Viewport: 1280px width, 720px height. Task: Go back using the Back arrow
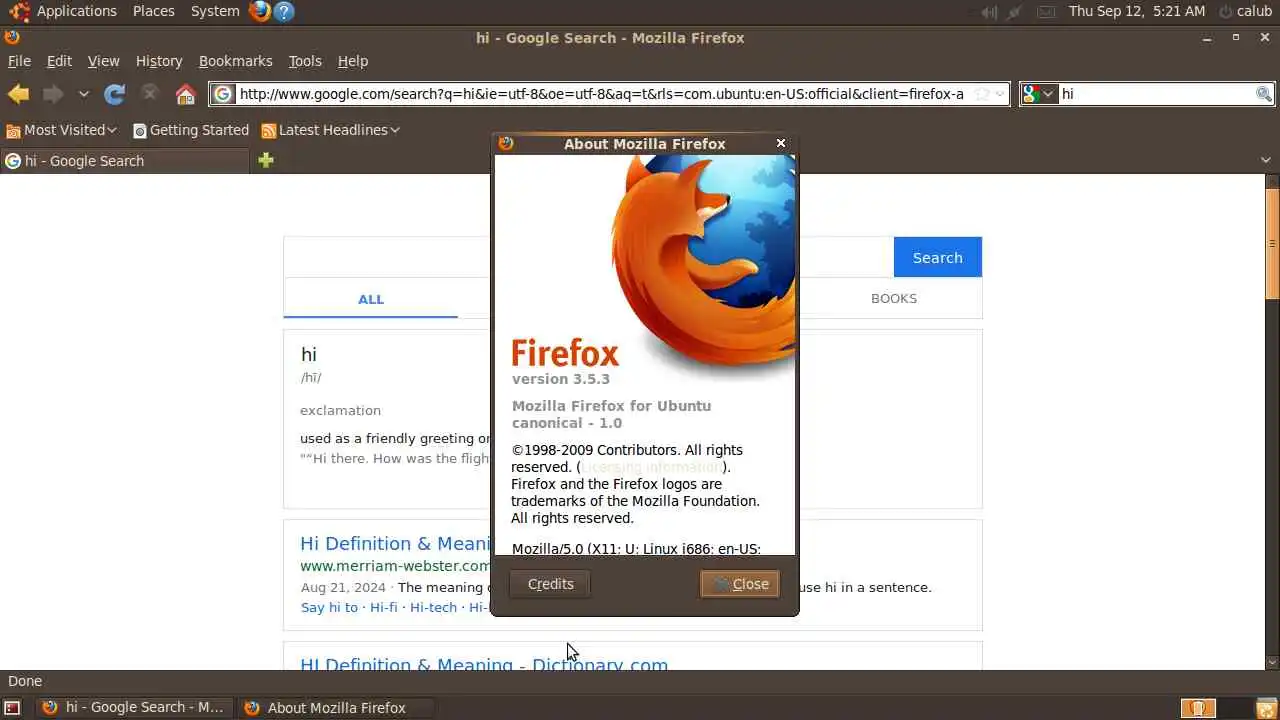pos(19,94)
